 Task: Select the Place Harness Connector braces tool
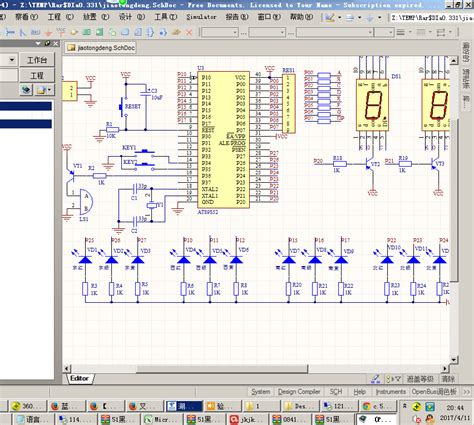[150, 32]
